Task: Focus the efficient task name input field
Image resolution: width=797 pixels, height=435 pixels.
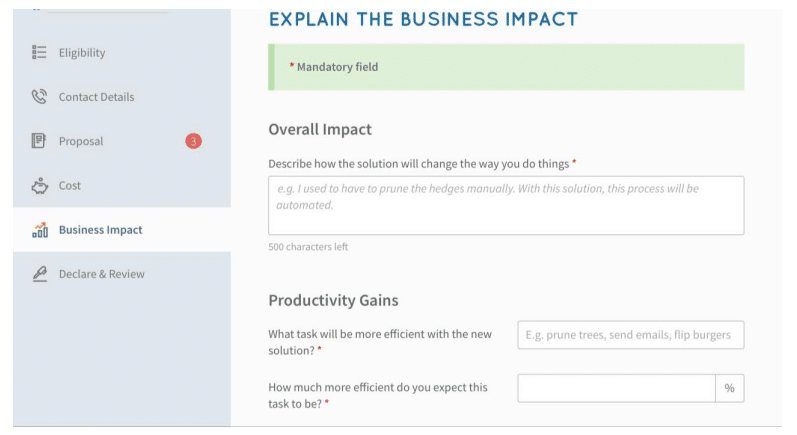Action: [631, 335]
